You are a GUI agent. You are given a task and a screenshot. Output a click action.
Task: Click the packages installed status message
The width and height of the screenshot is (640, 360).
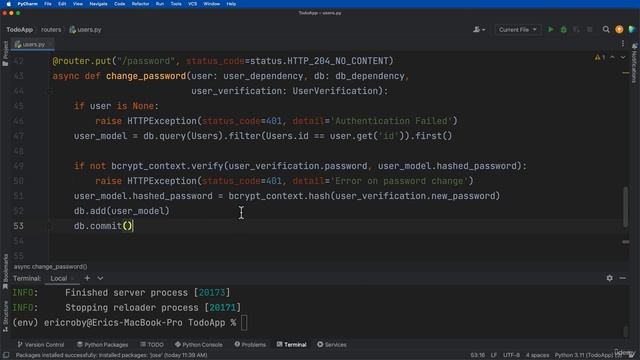point(111,355)
